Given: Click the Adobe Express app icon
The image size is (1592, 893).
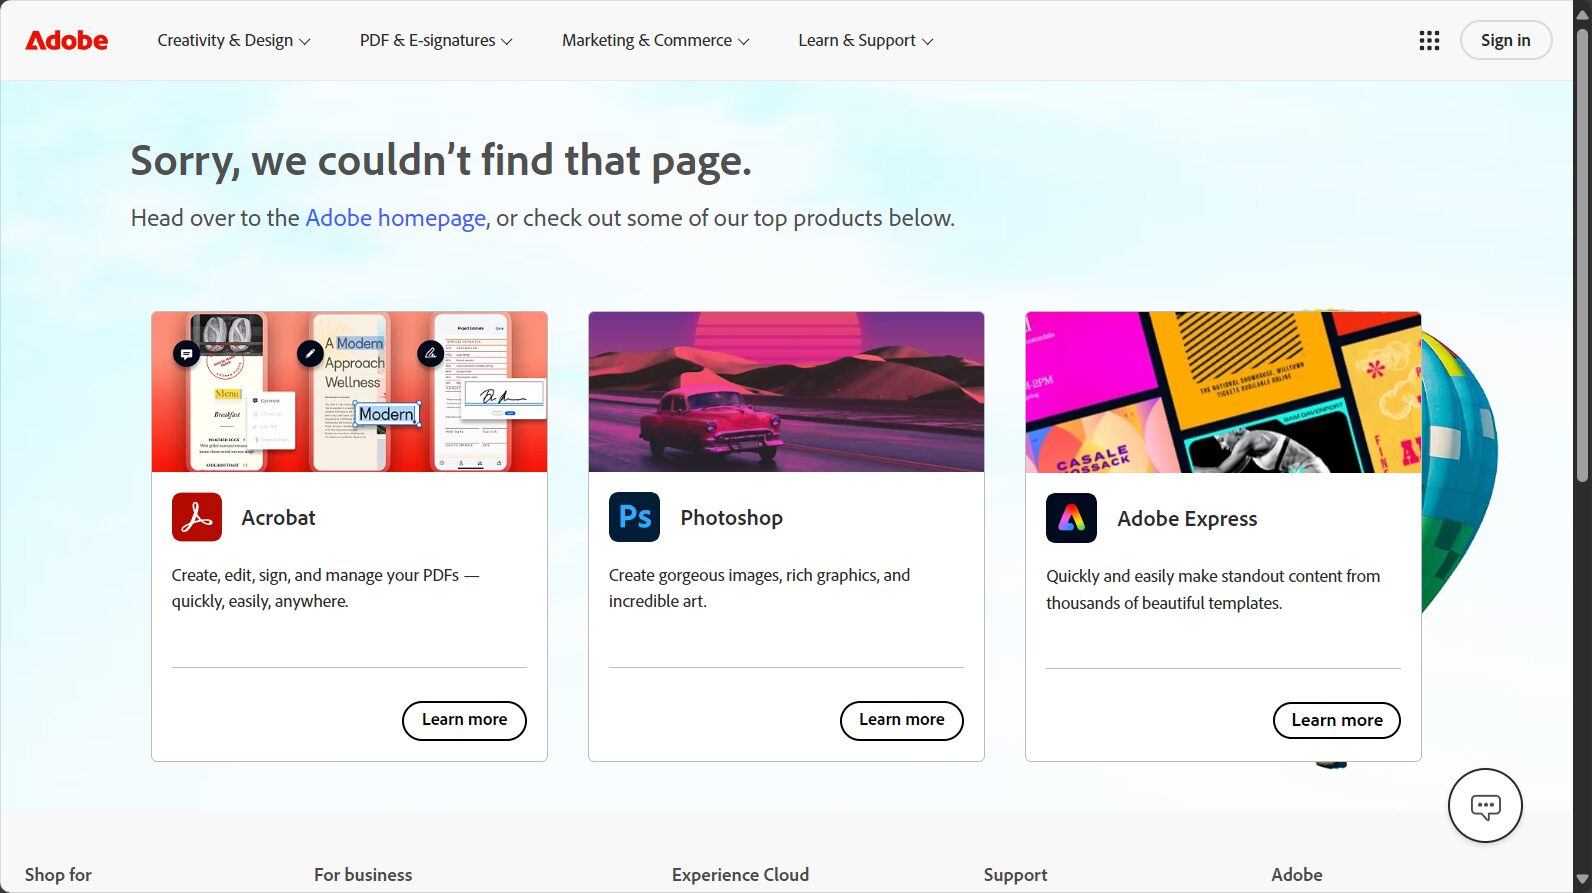Looking at the screenshot, I should (x=1071, y=518).
